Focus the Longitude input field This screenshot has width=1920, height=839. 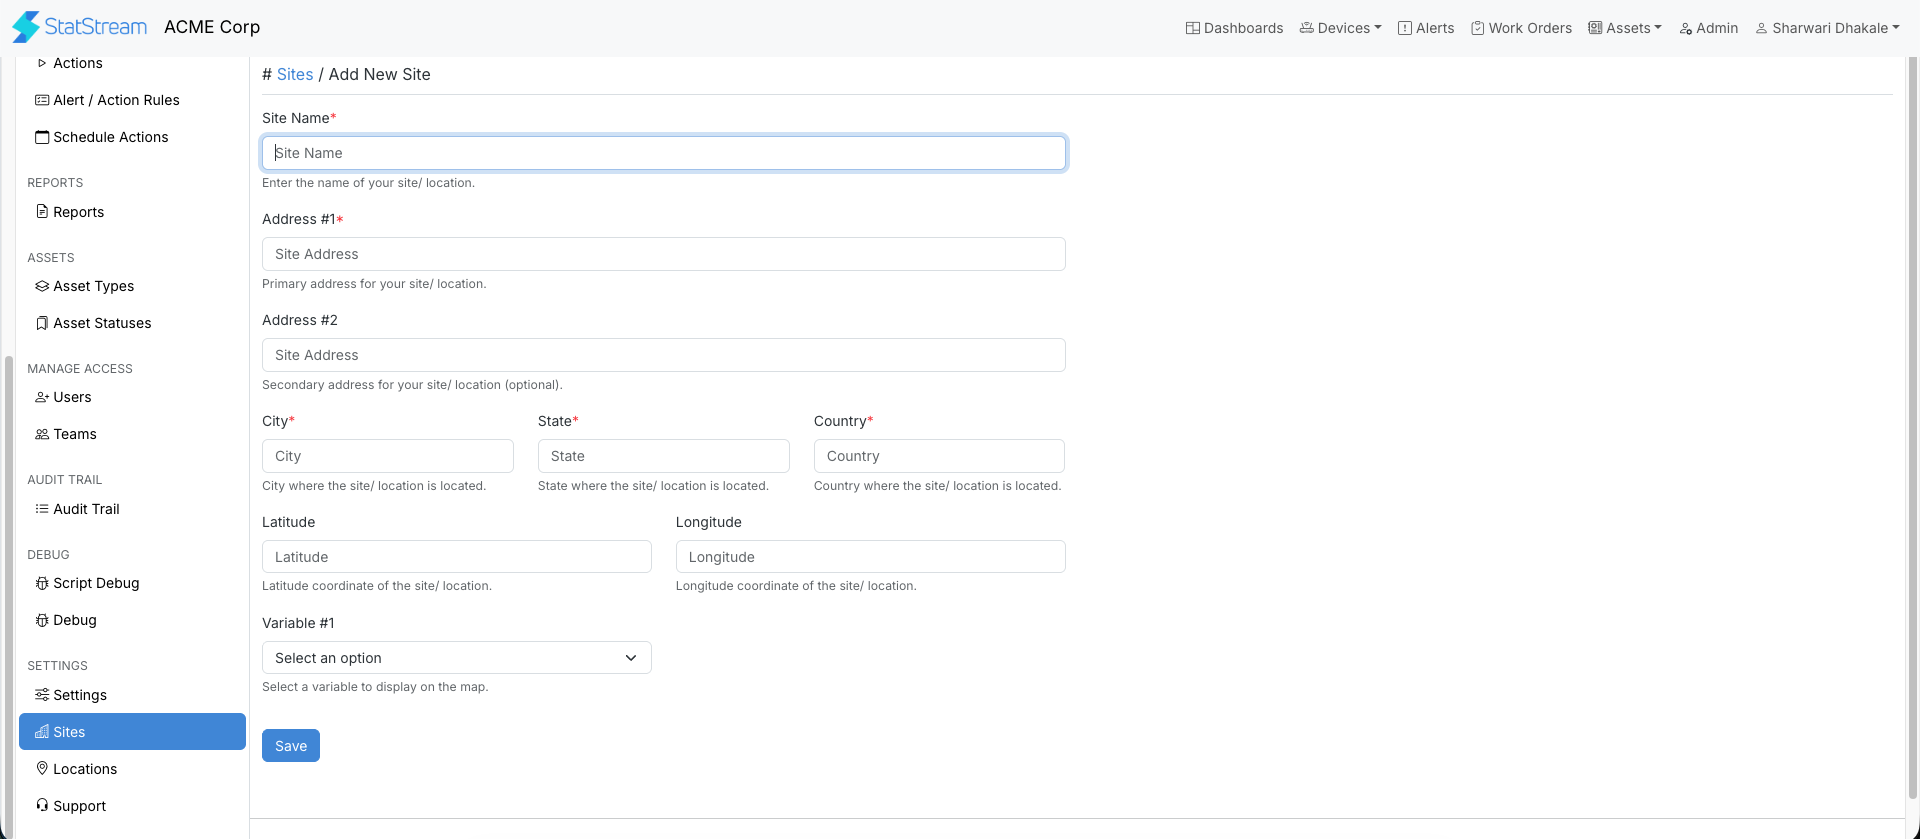(871, 557)
